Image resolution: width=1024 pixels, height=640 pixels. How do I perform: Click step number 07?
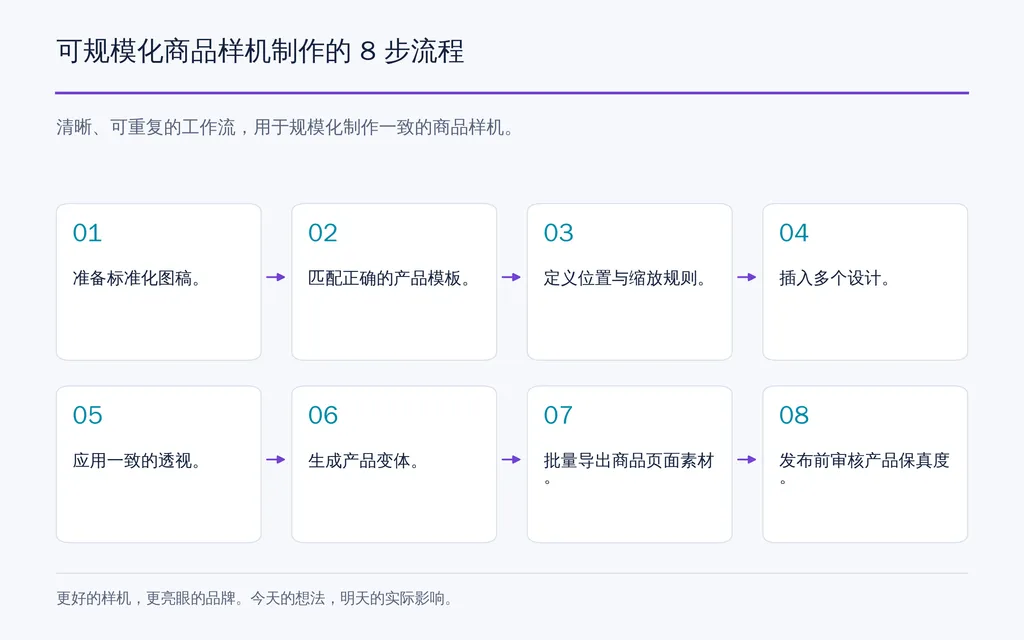coord(558,415)
